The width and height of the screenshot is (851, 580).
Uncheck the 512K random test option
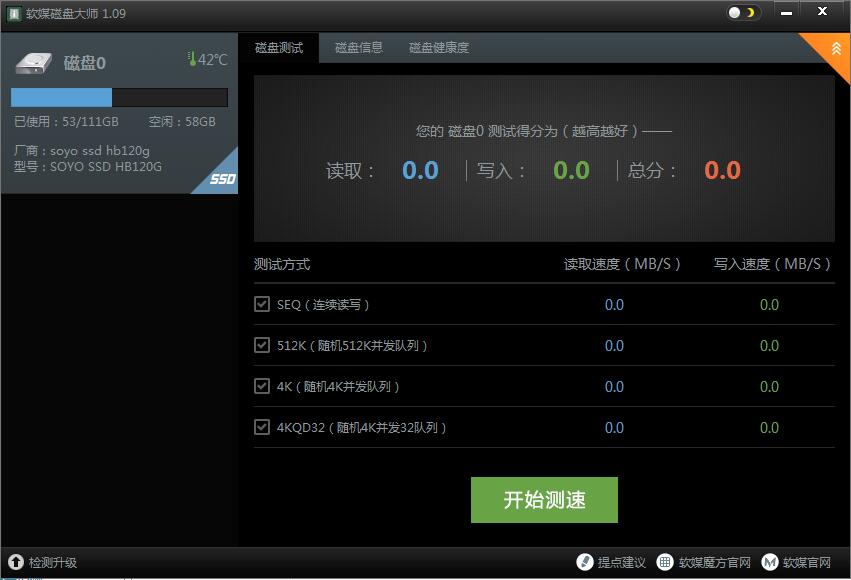point(263,345)
